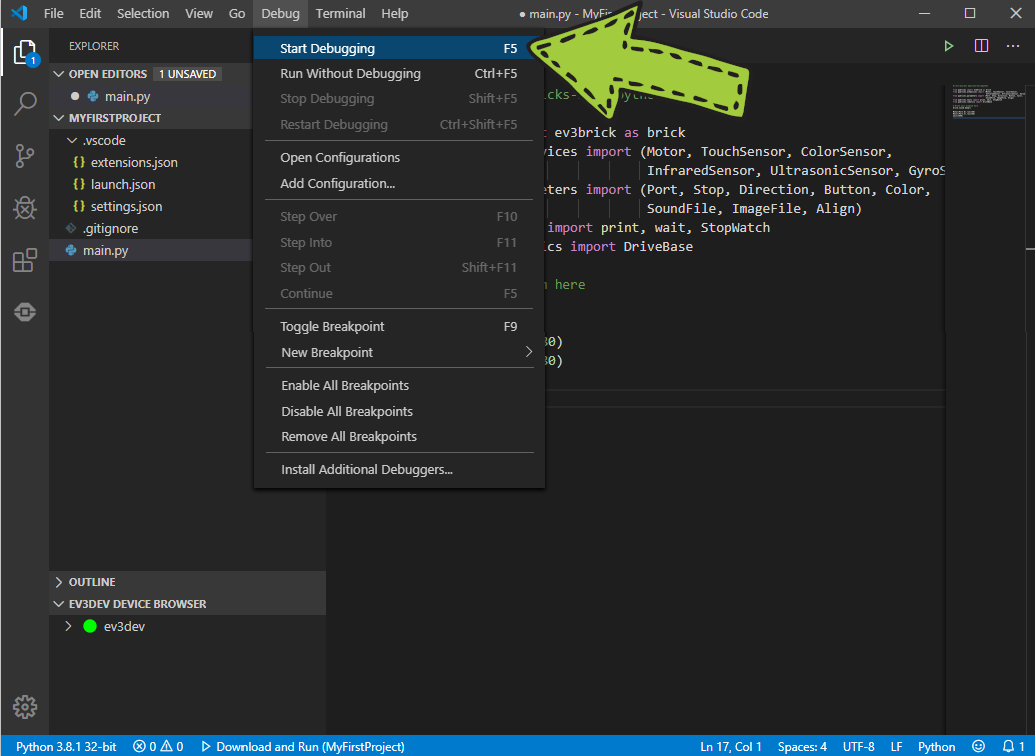Select Disable All Breakpoints
Screen dimensions: 1035x756
point(399,411)
